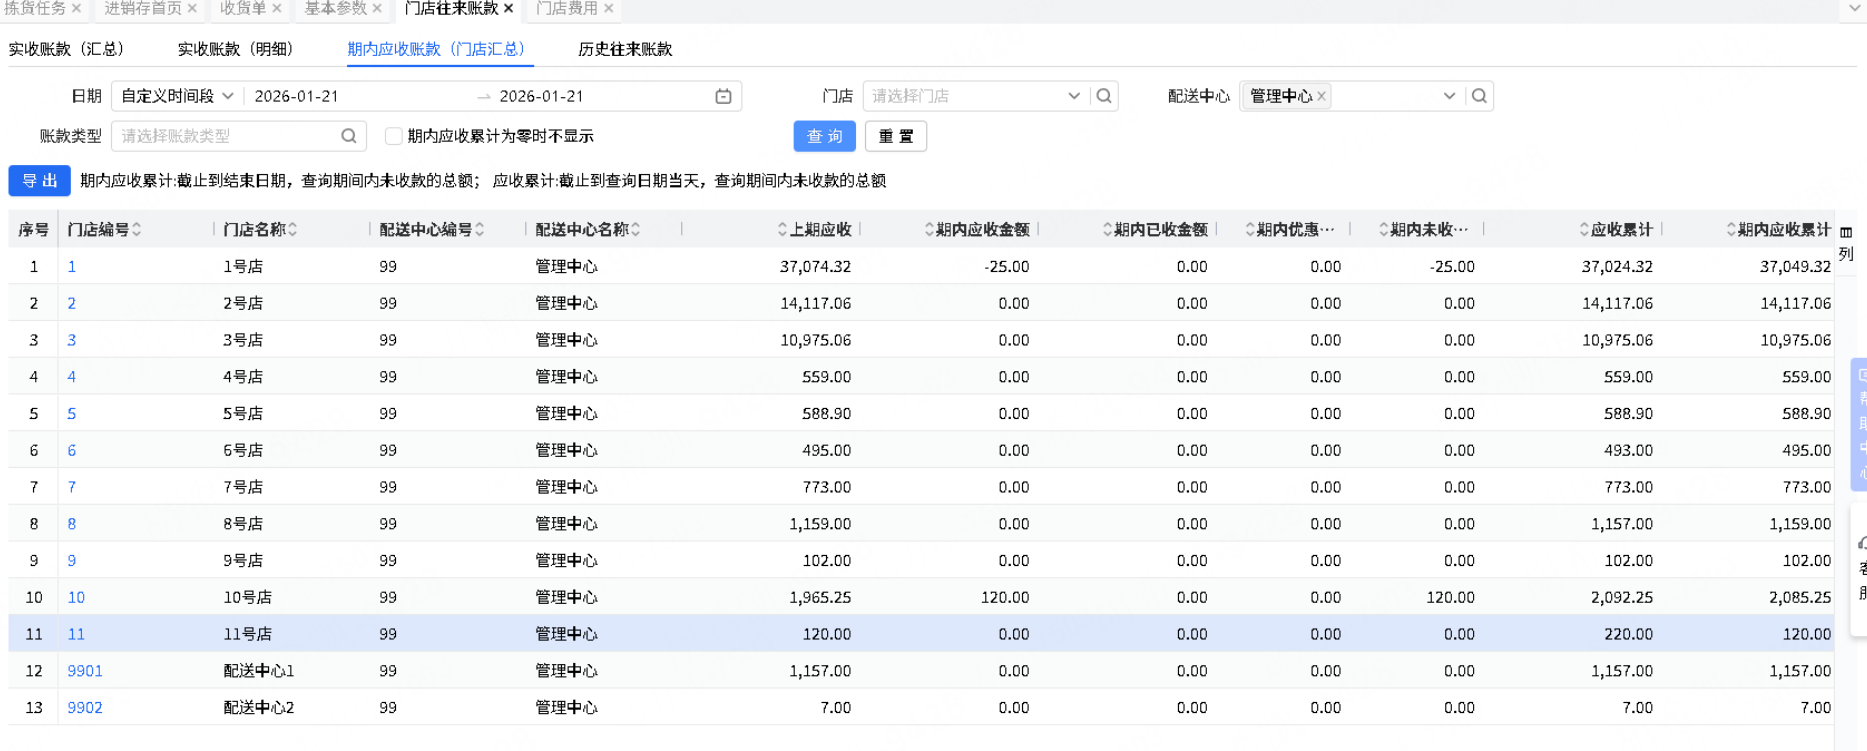Remove the 管理中心 tag from 配送中心
This screenshot has width=1867, height=751.
tap(1322, 96)
